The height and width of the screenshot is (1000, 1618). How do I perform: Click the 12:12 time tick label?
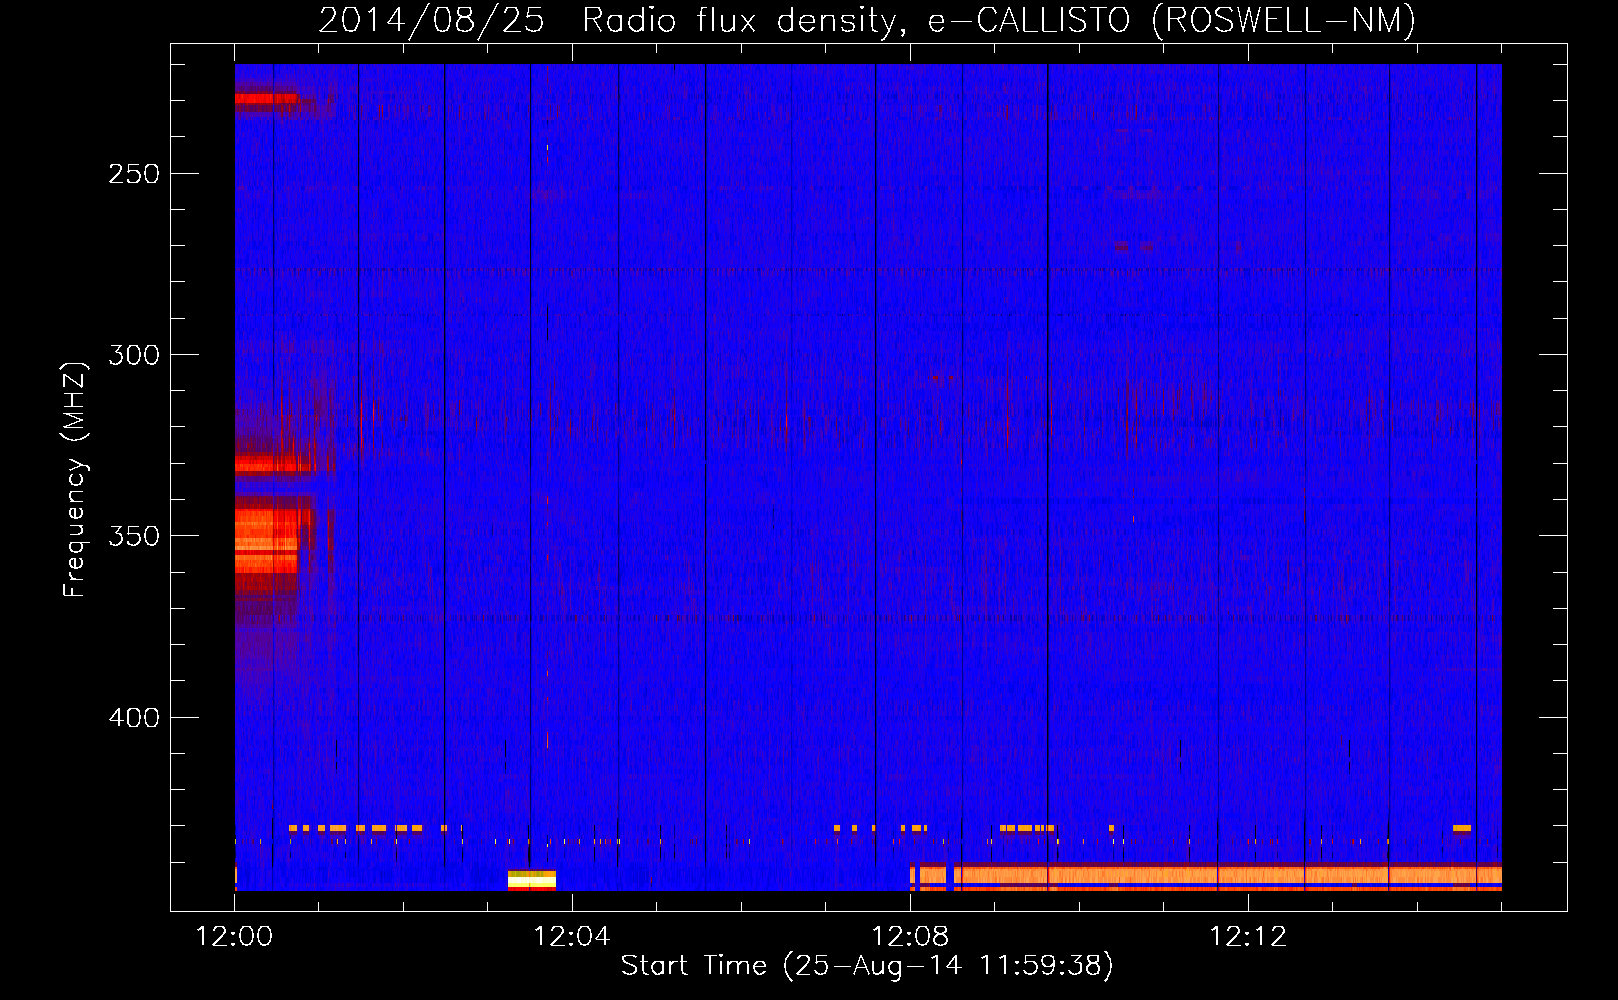pyautogui.click(x=1248, y=937)
